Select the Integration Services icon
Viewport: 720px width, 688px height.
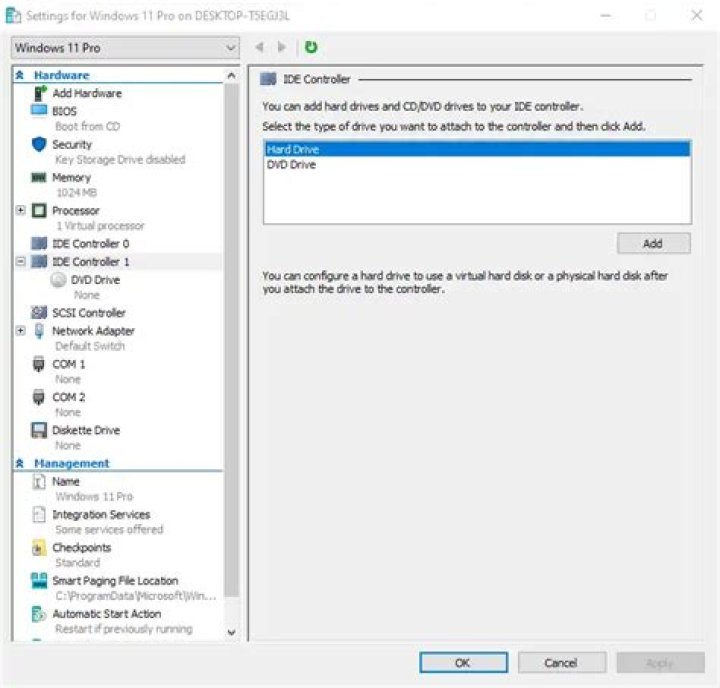[x=39, y=514]
